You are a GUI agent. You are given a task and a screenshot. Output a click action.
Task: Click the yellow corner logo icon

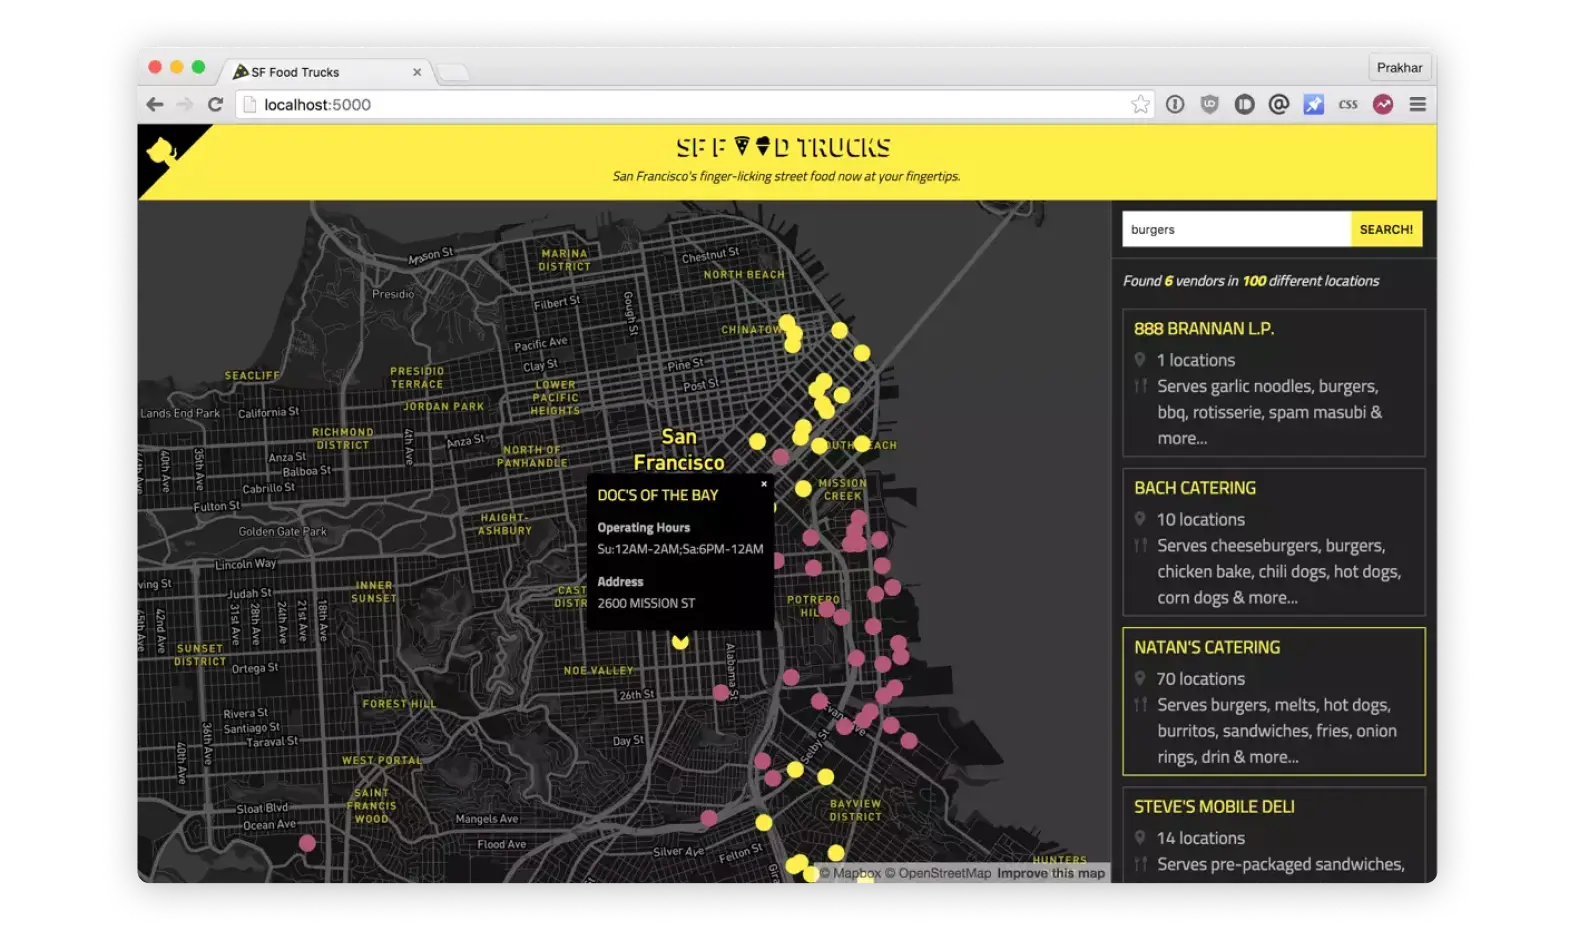[162, 151]
